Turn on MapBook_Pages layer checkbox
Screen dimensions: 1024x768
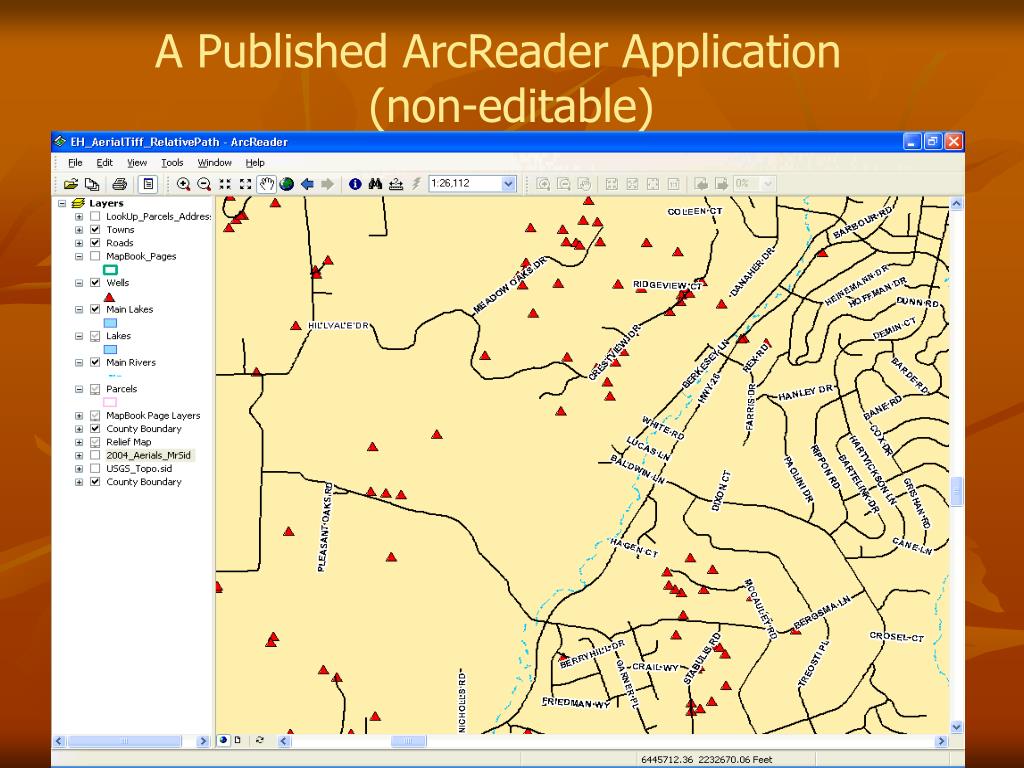[95, 256]
